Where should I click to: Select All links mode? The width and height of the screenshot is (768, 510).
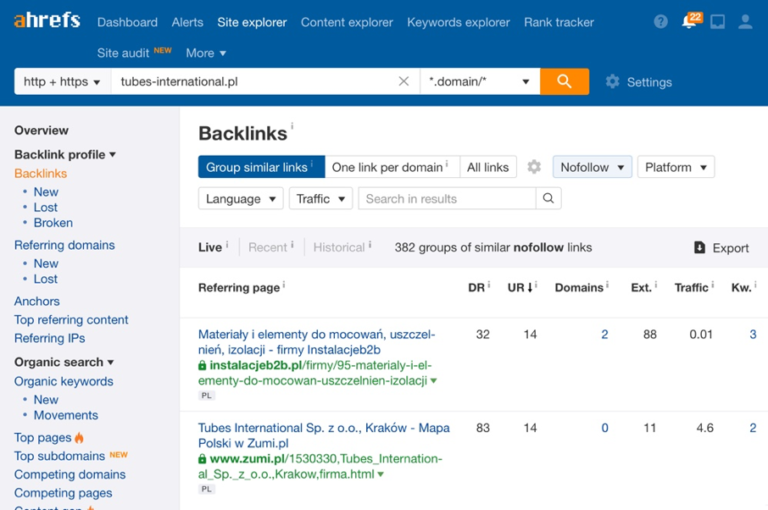(x=488, y=167)
